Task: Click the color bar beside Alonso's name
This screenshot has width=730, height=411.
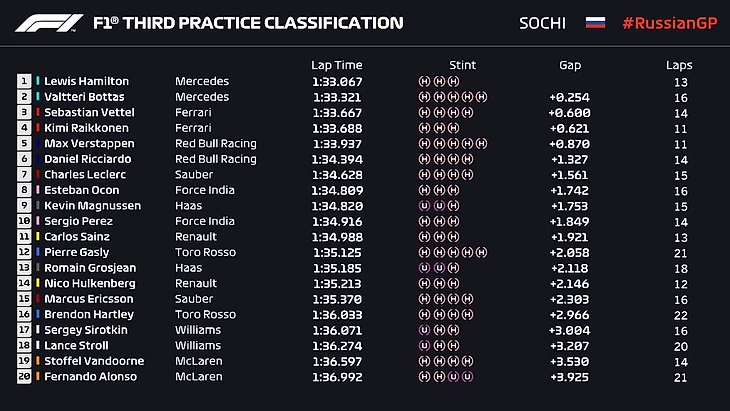Action: [39, 376]
